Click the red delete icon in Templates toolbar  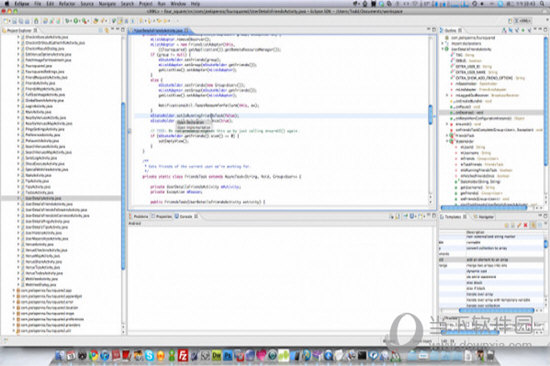click(525, 225)
